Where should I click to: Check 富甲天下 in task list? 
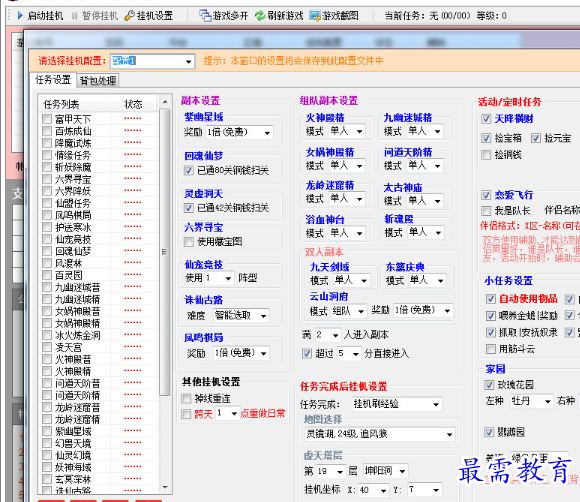[x=47, y=119]
